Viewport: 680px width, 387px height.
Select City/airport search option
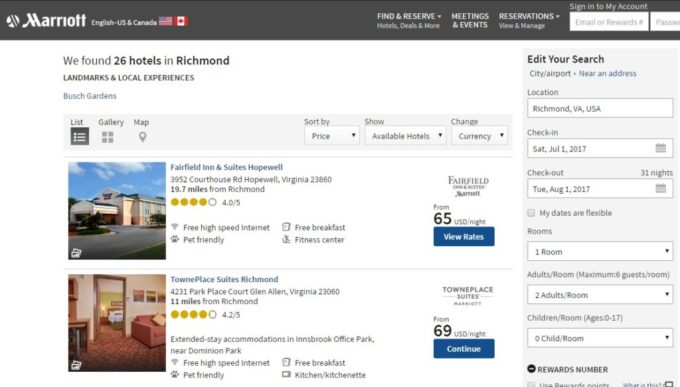click(550, 73)
